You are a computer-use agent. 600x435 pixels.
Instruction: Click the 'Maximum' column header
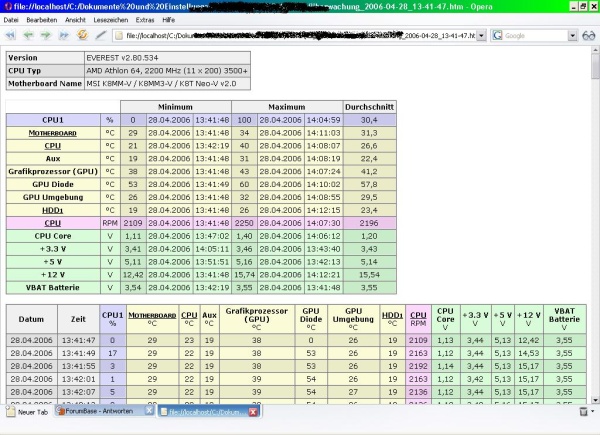pyautogui.click(x=287, y=107)
